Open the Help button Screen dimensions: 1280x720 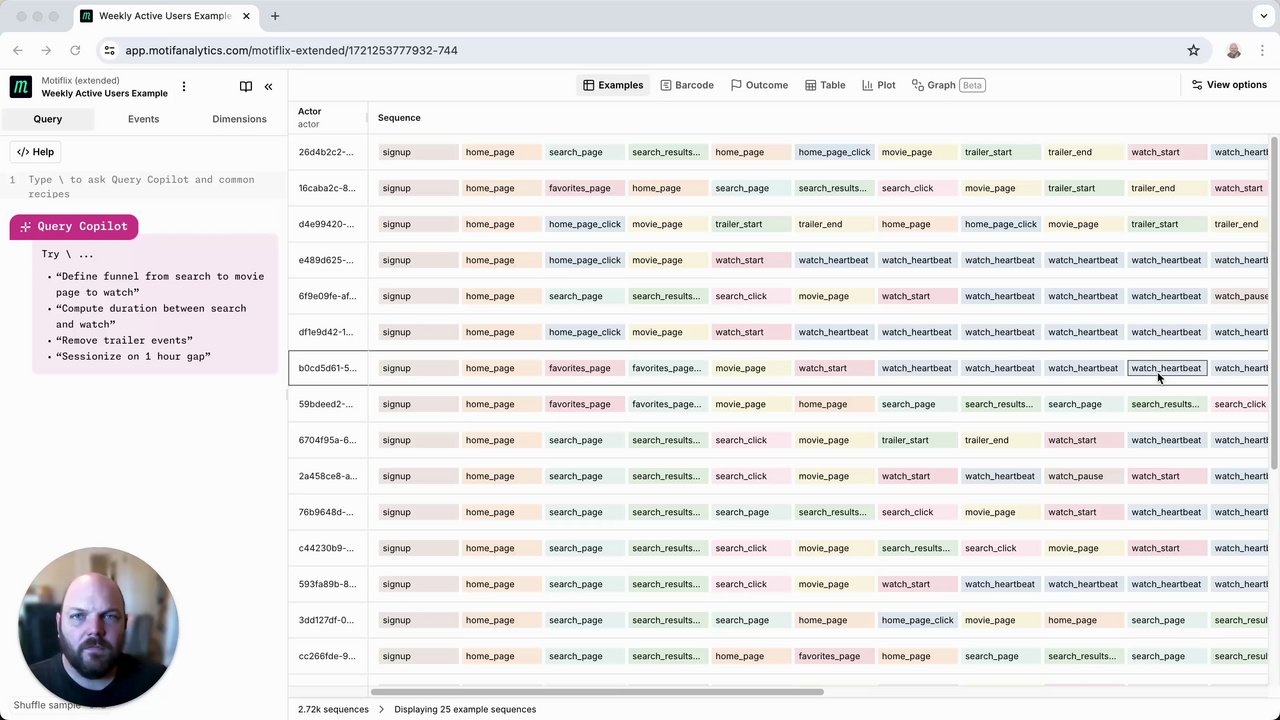pos(35,152)
